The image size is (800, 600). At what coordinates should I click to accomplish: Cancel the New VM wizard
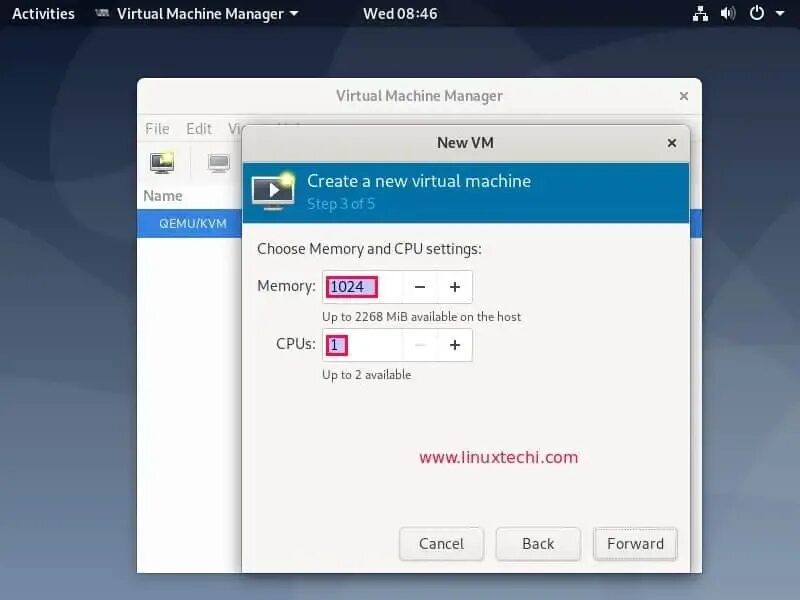[441, 544]
